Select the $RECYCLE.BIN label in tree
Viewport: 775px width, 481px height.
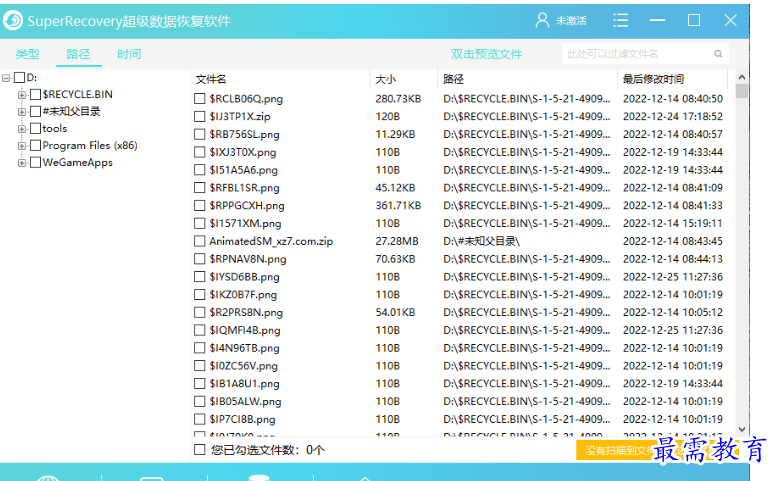[78, 95]
